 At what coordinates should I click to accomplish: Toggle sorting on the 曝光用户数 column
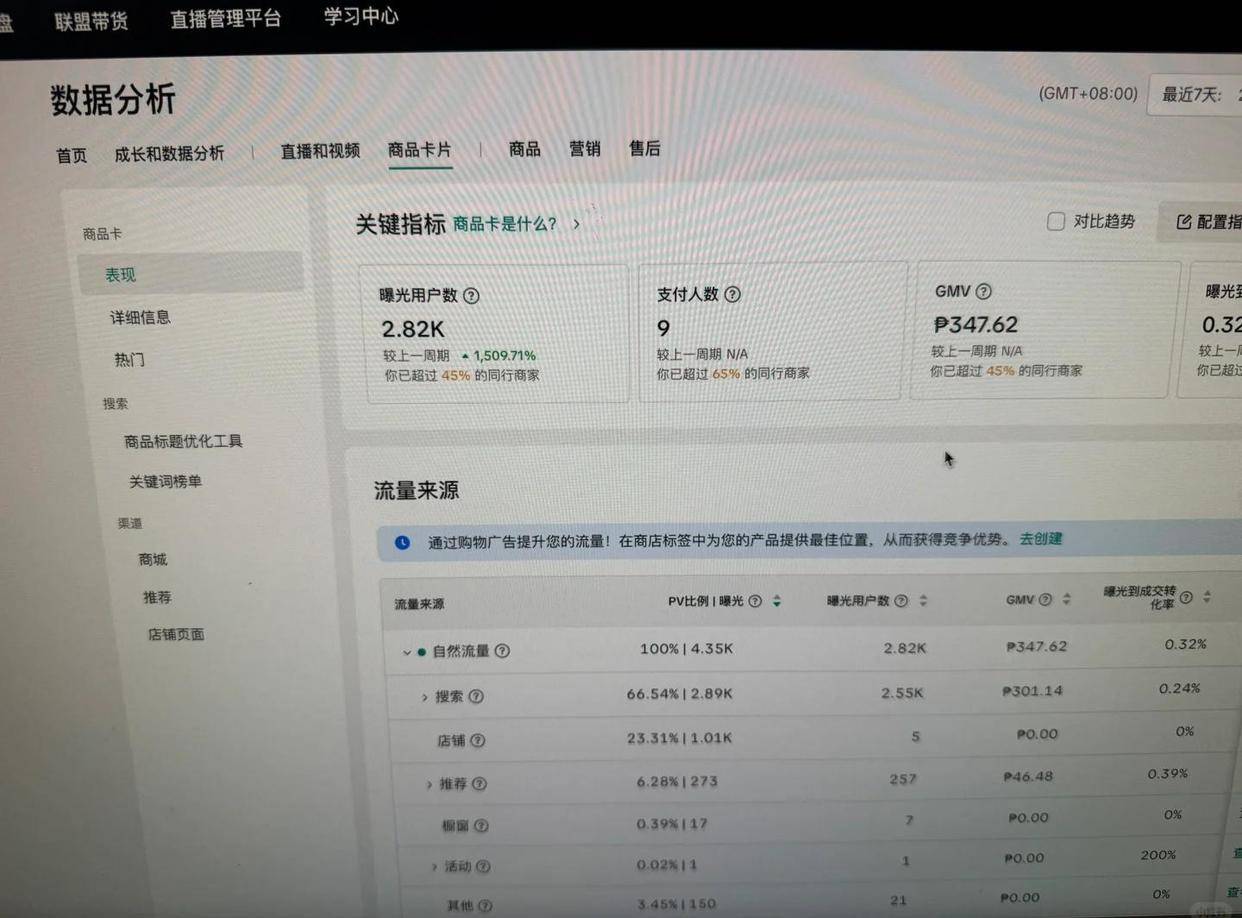click(x=922, y=600)
